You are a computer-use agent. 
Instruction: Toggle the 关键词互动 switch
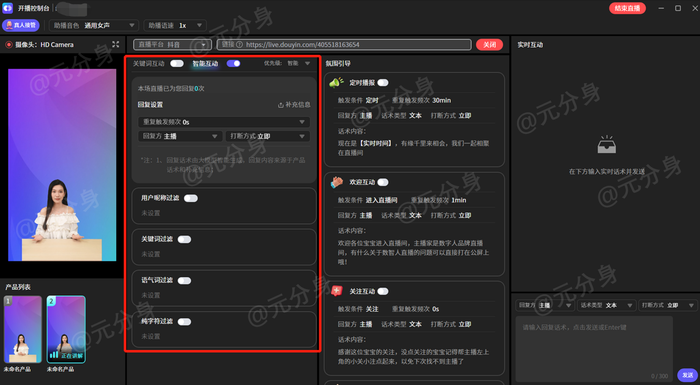pyautogui.click(x=177, y=63)
